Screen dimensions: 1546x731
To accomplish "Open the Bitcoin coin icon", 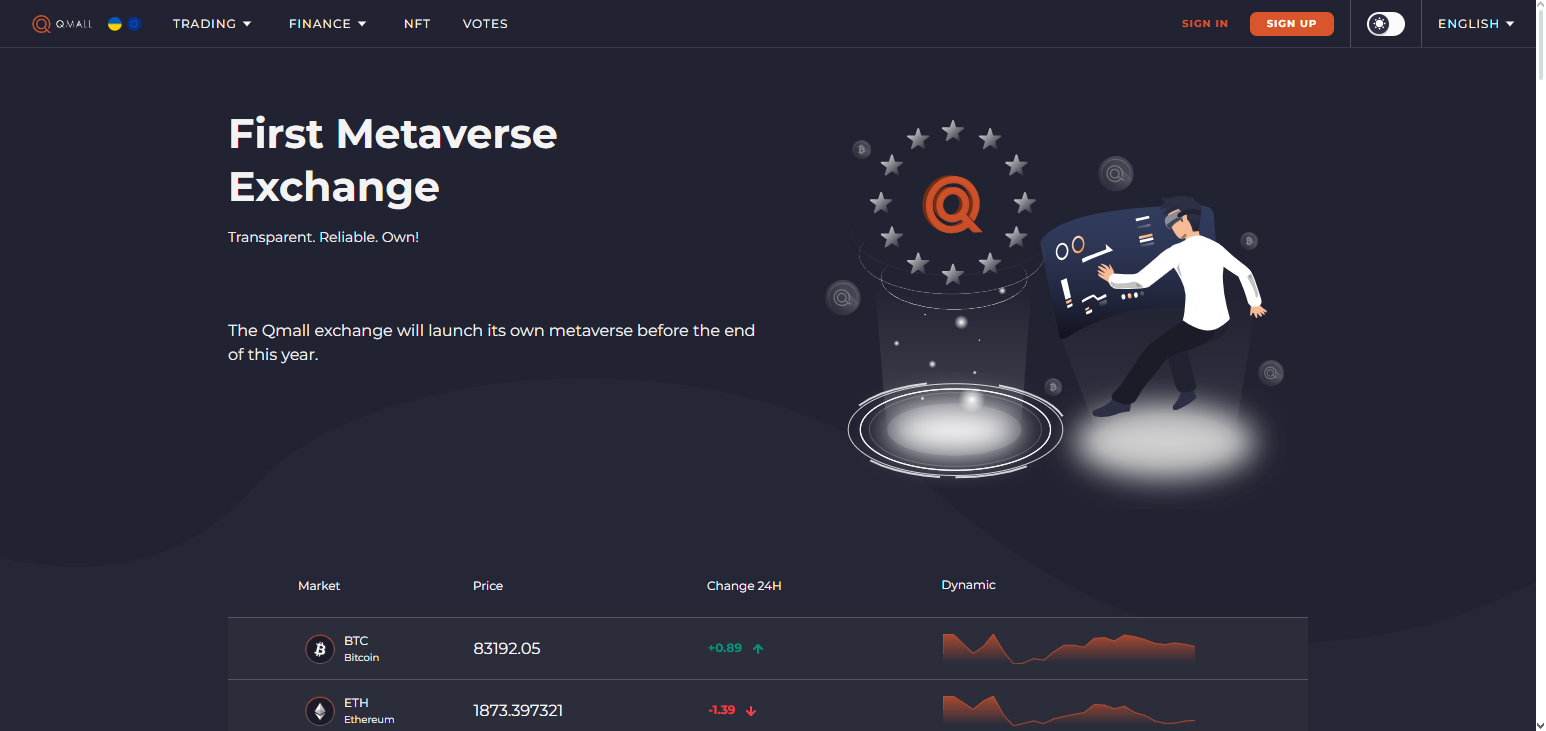I will (320, 649).
